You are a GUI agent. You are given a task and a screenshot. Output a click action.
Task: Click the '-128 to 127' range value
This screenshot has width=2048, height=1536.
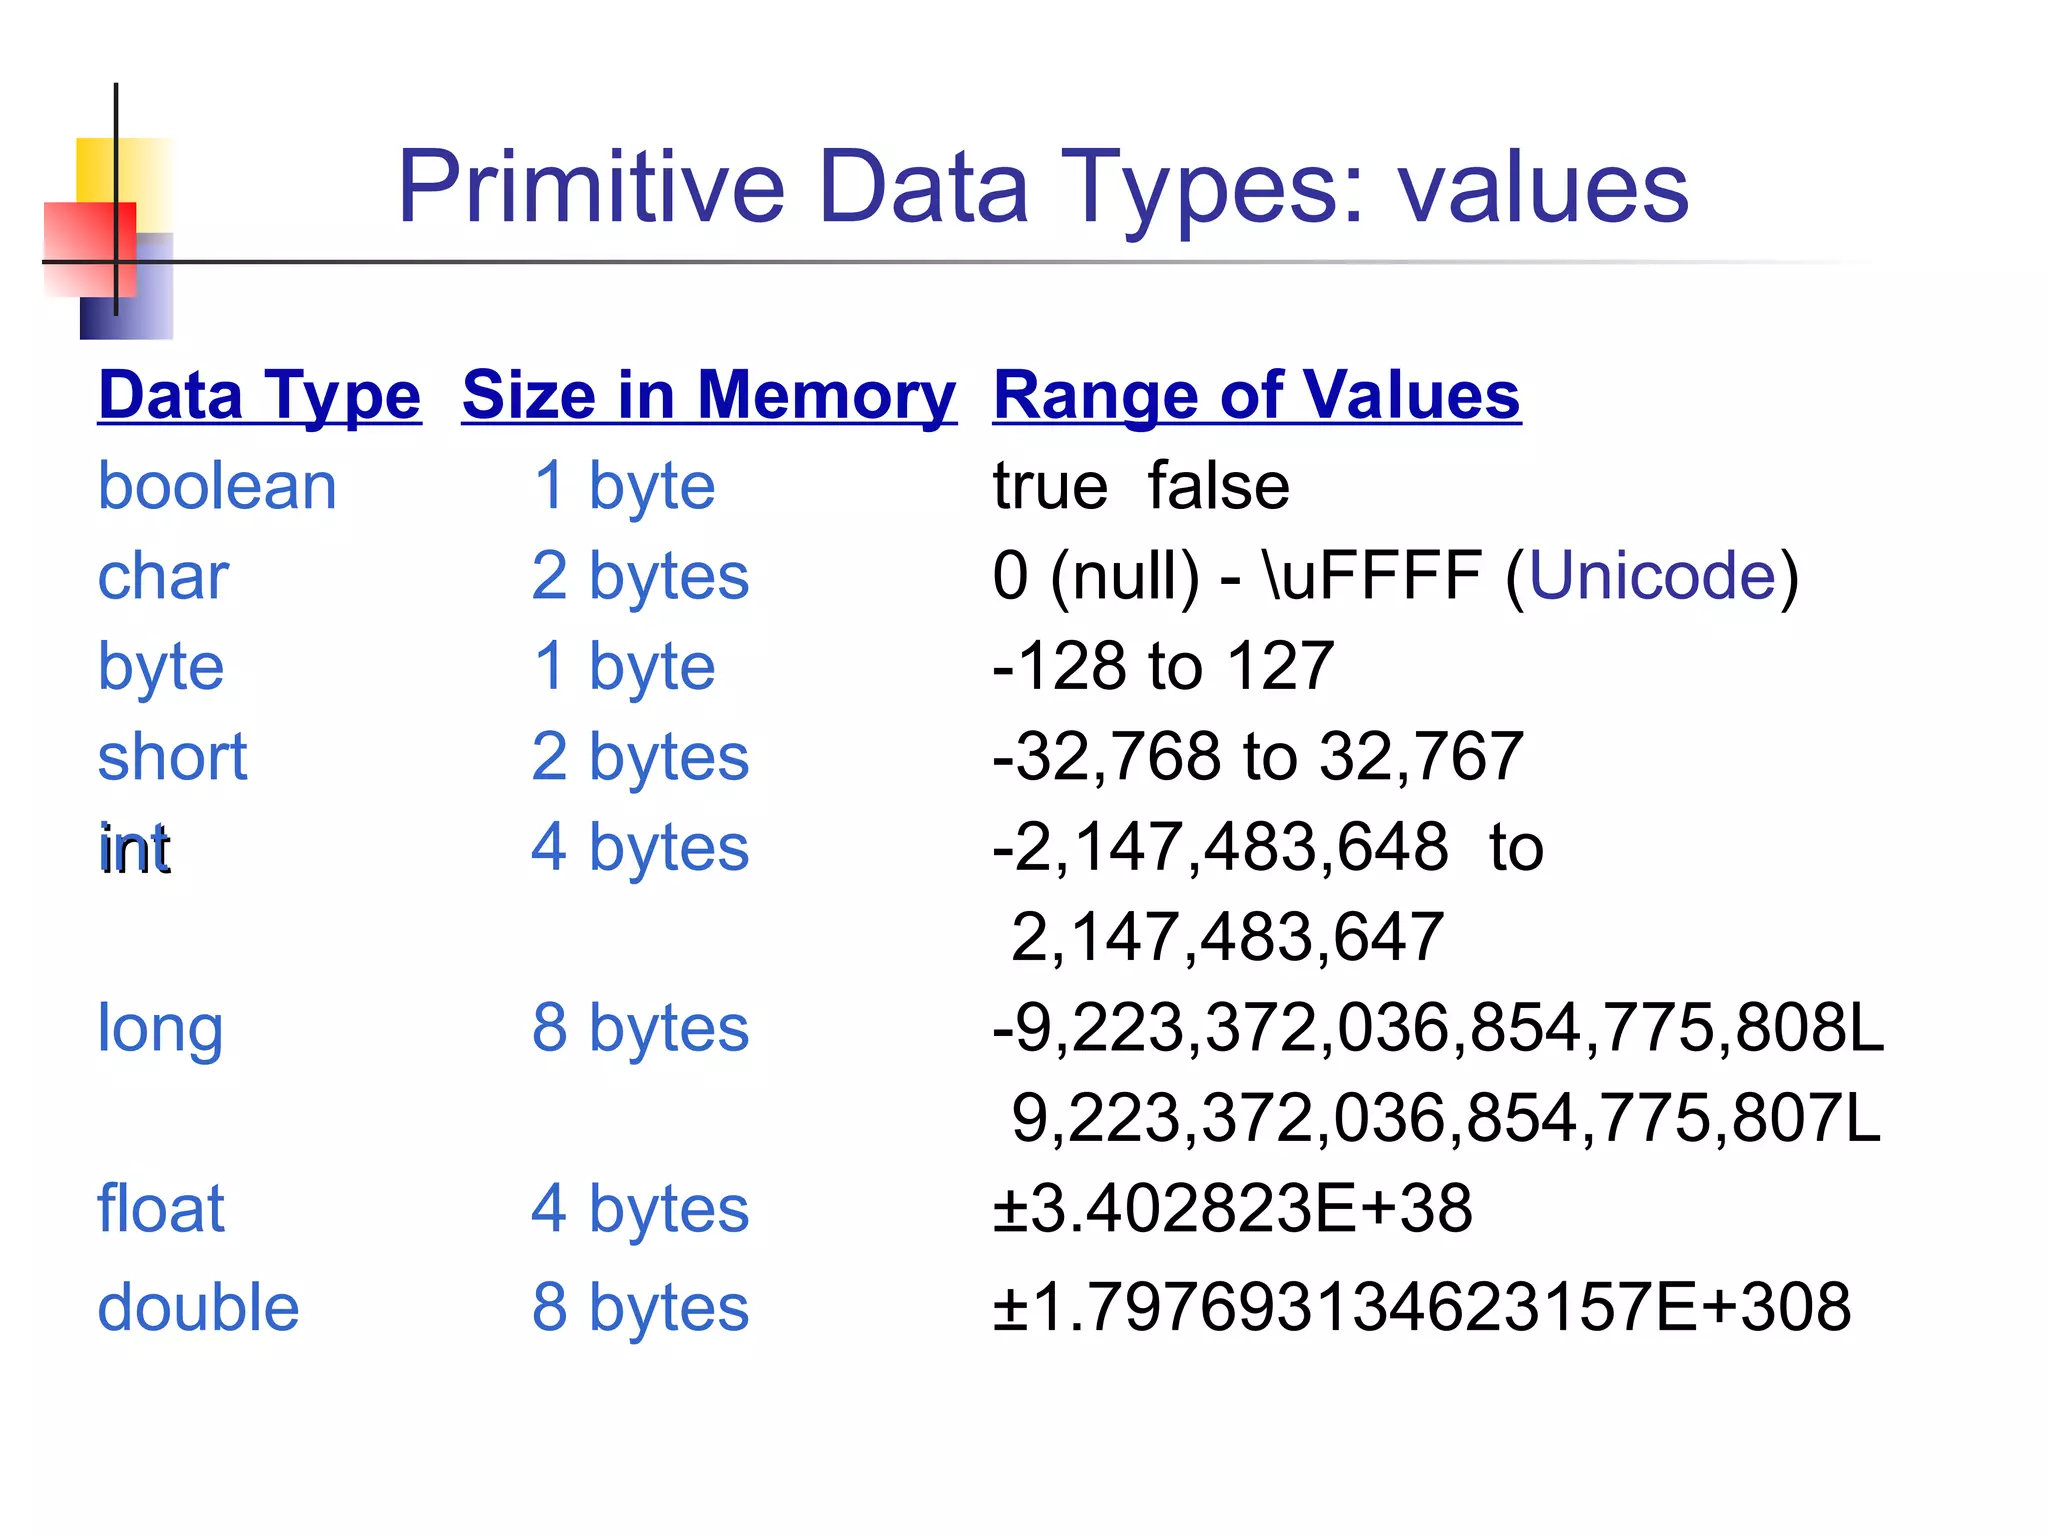click(1163, 666)
